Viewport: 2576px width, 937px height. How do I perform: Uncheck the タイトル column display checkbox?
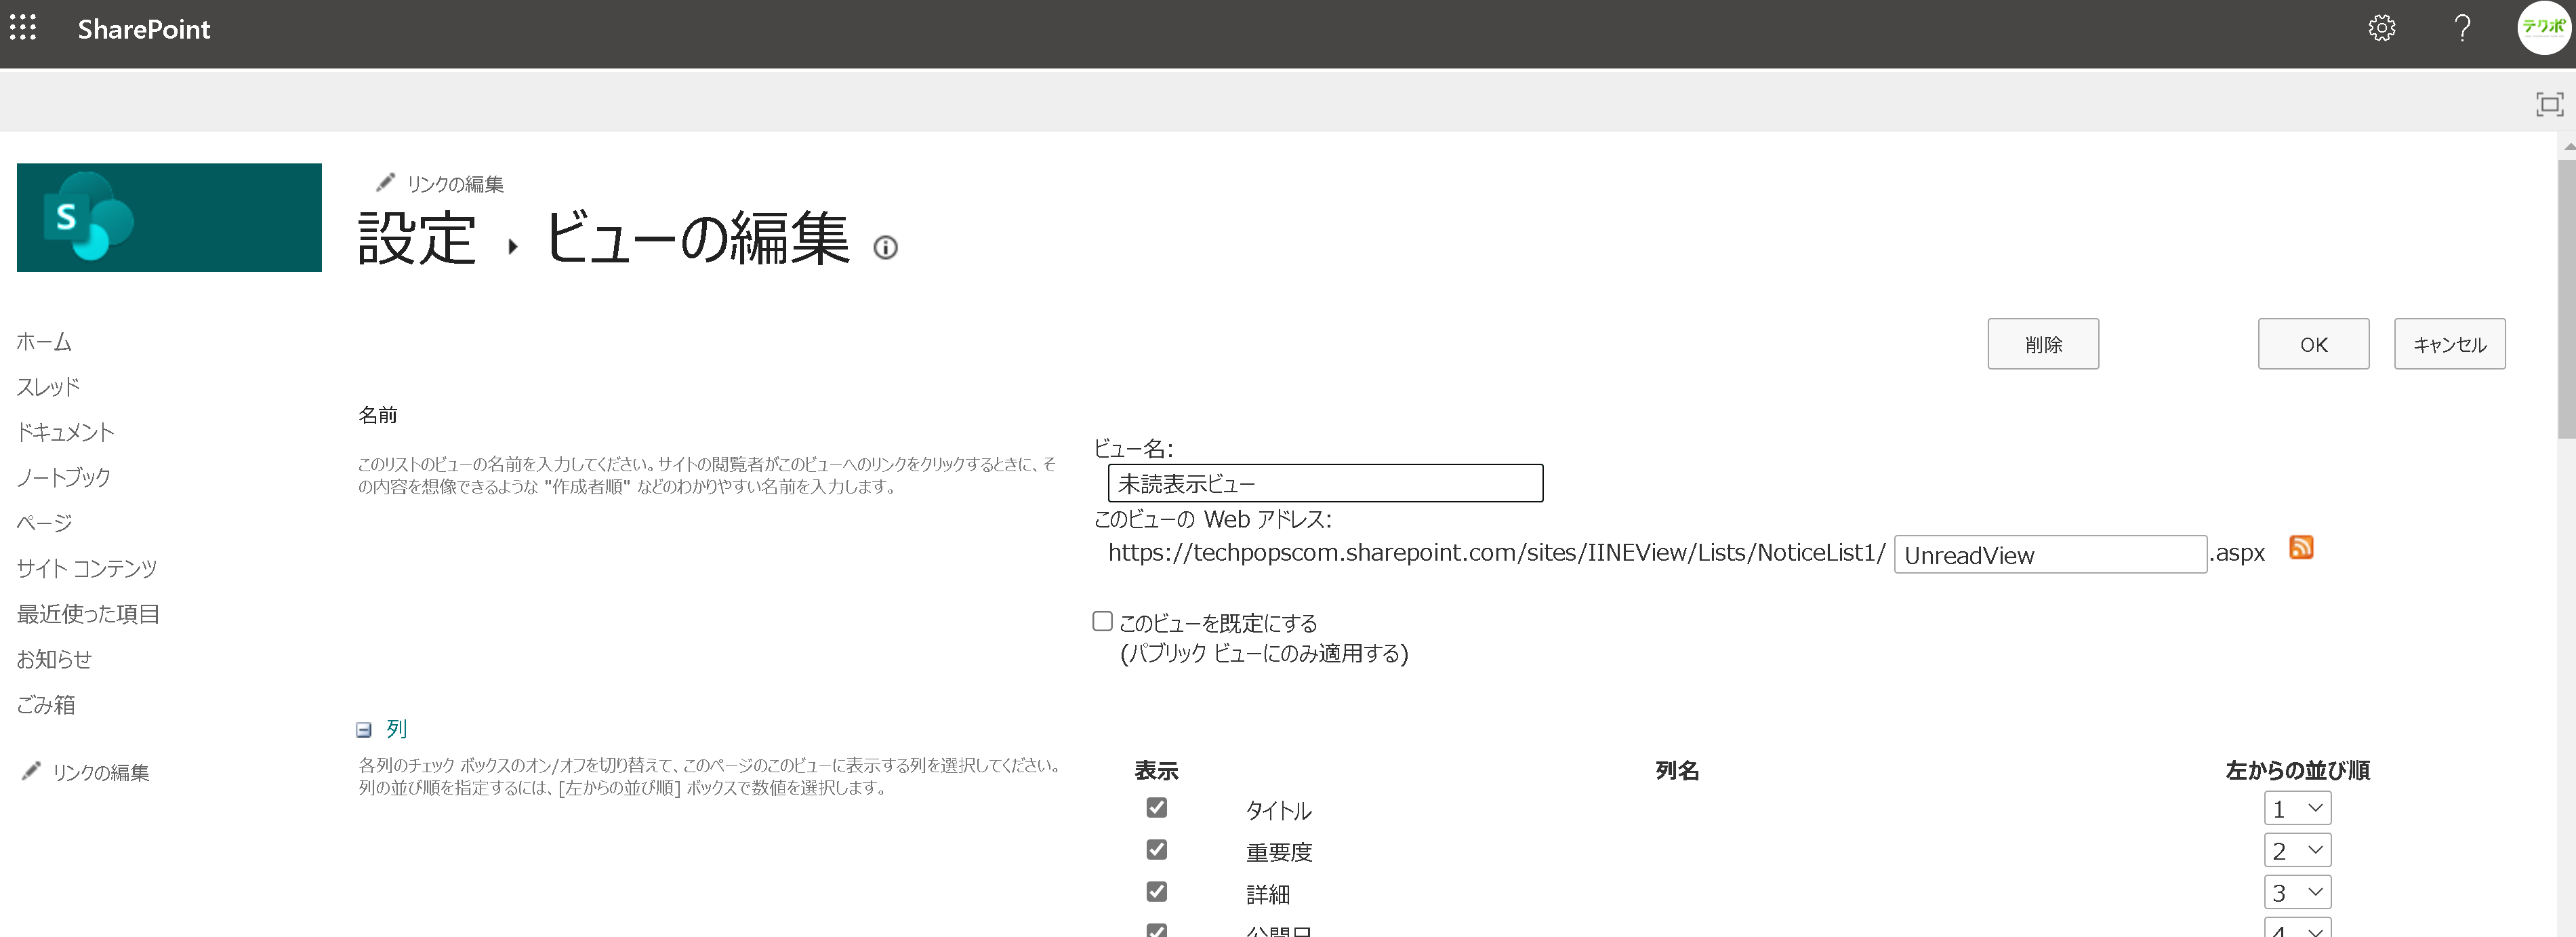pos(1156,807)
